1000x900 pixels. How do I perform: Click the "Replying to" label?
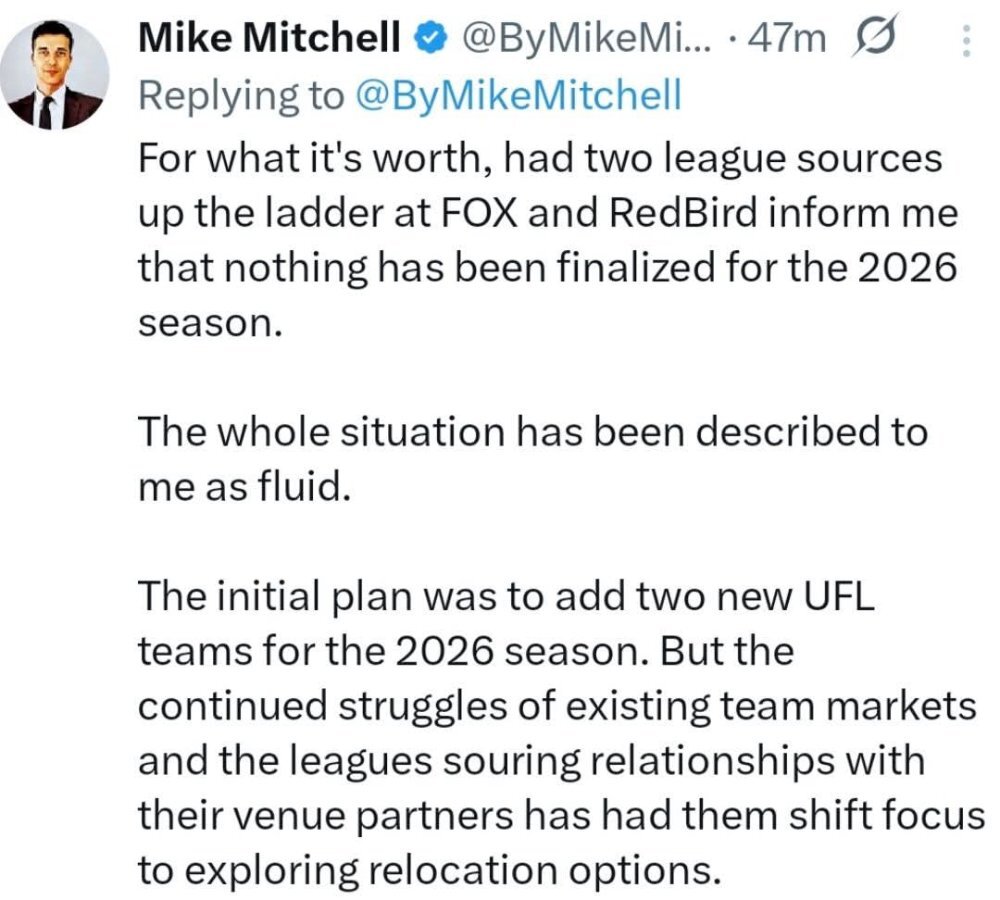pos(241,96)
